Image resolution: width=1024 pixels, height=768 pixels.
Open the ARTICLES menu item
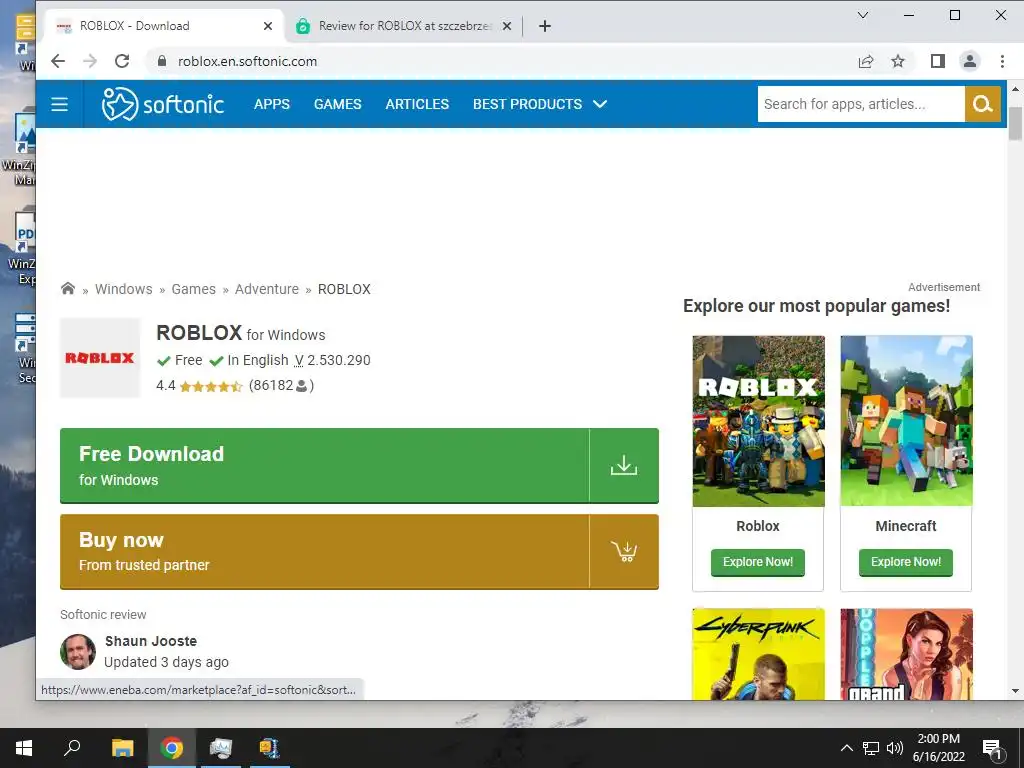pos(417,104)
